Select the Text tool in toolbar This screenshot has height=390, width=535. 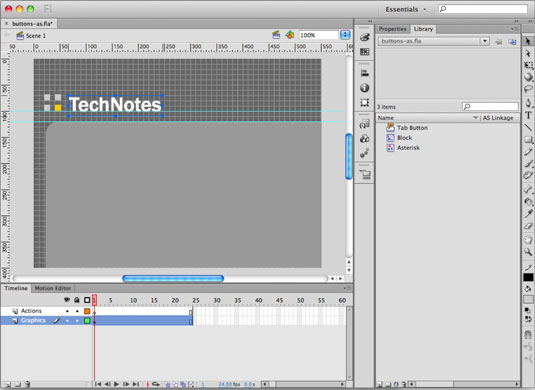(528, 115)
